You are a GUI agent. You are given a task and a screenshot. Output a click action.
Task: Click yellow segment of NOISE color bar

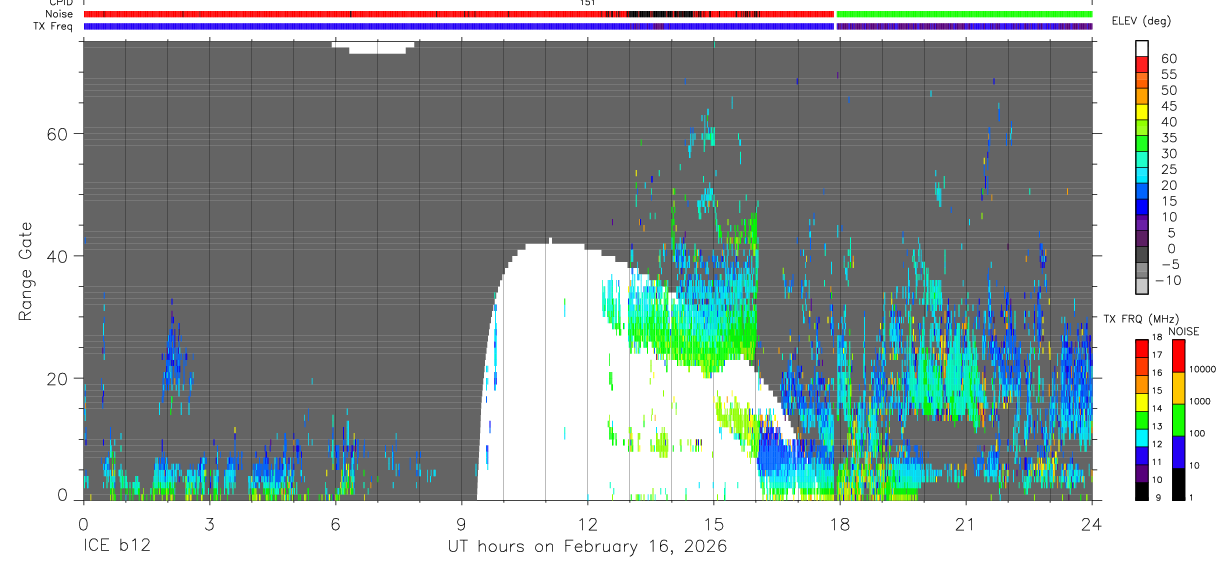[x=1179, y=388]
